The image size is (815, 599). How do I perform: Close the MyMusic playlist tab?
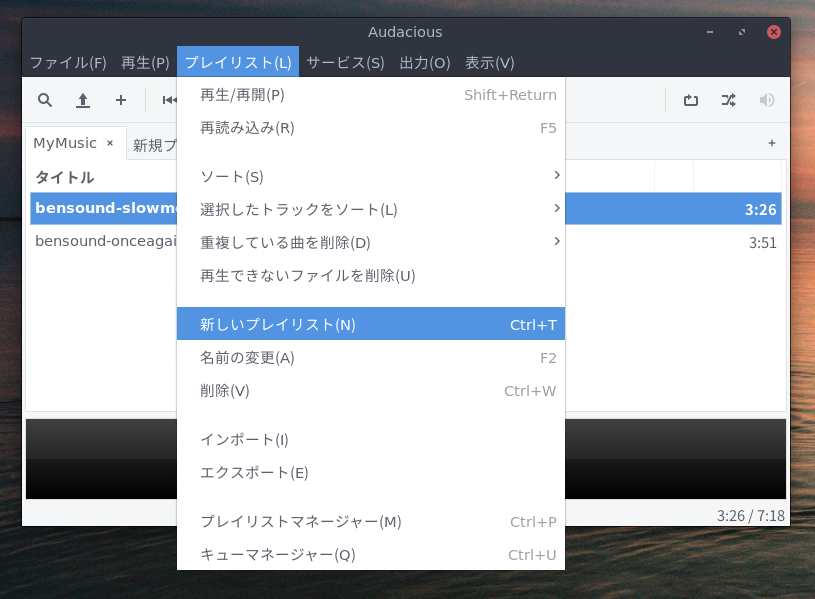pyautogui.click(x=110, y=143)
